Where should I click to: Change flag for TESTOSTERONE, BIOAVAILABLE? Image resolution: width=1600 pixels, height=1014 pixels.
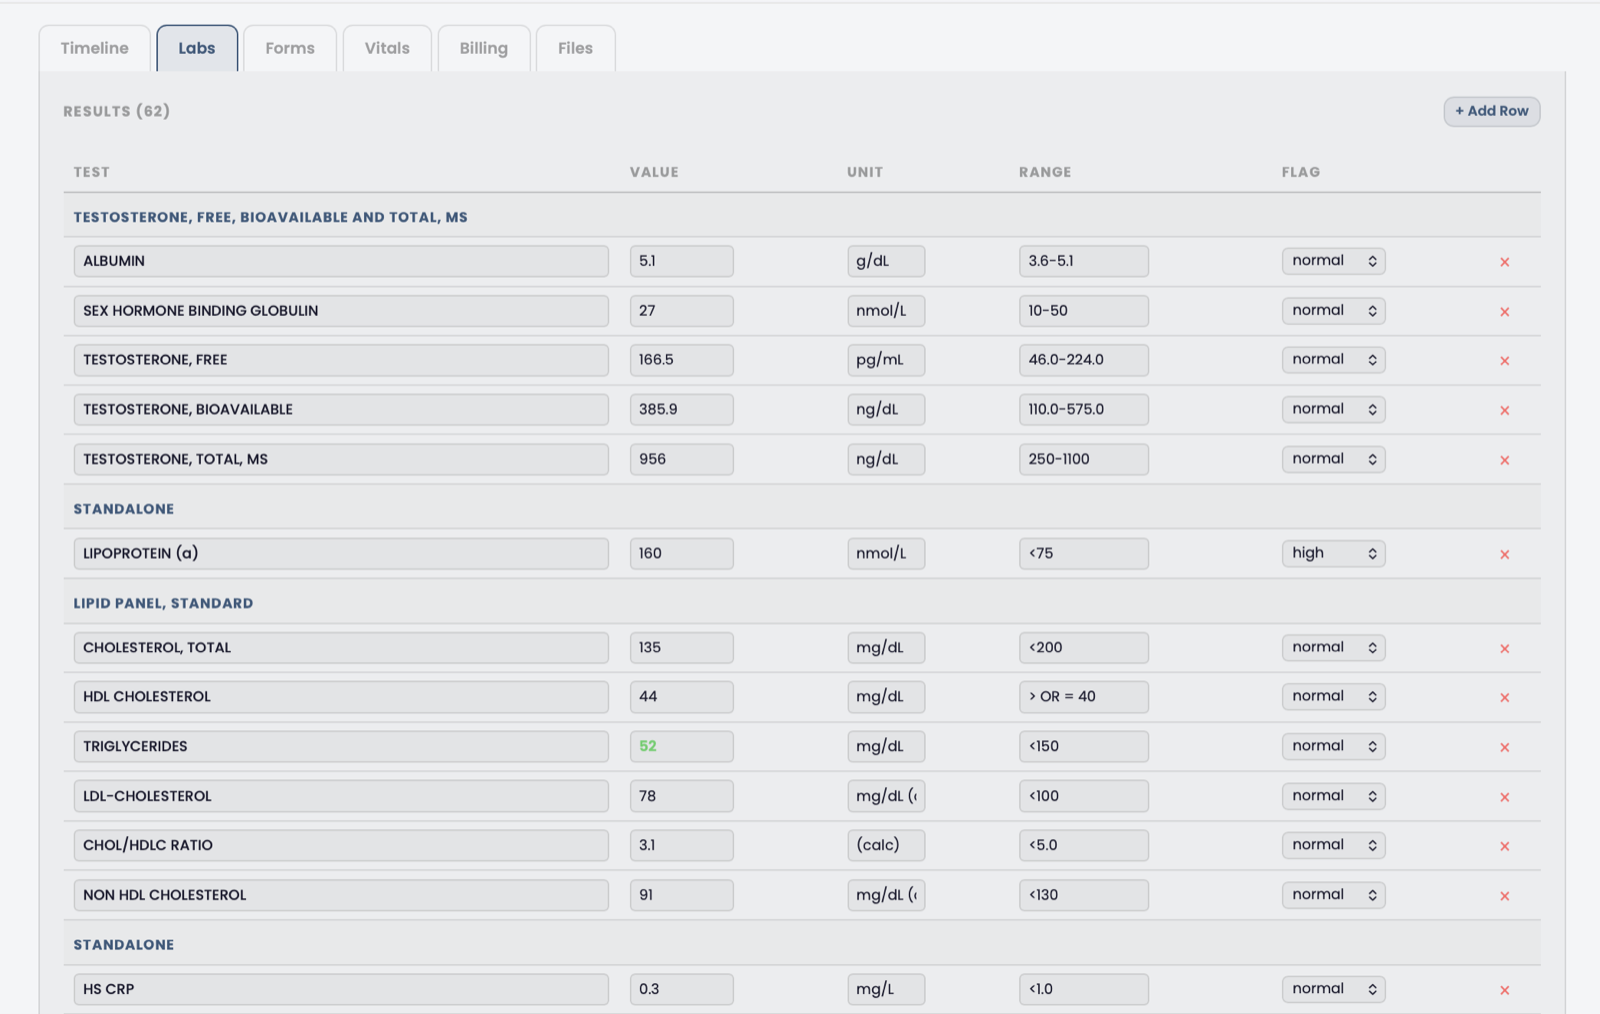pos(1333,410)
